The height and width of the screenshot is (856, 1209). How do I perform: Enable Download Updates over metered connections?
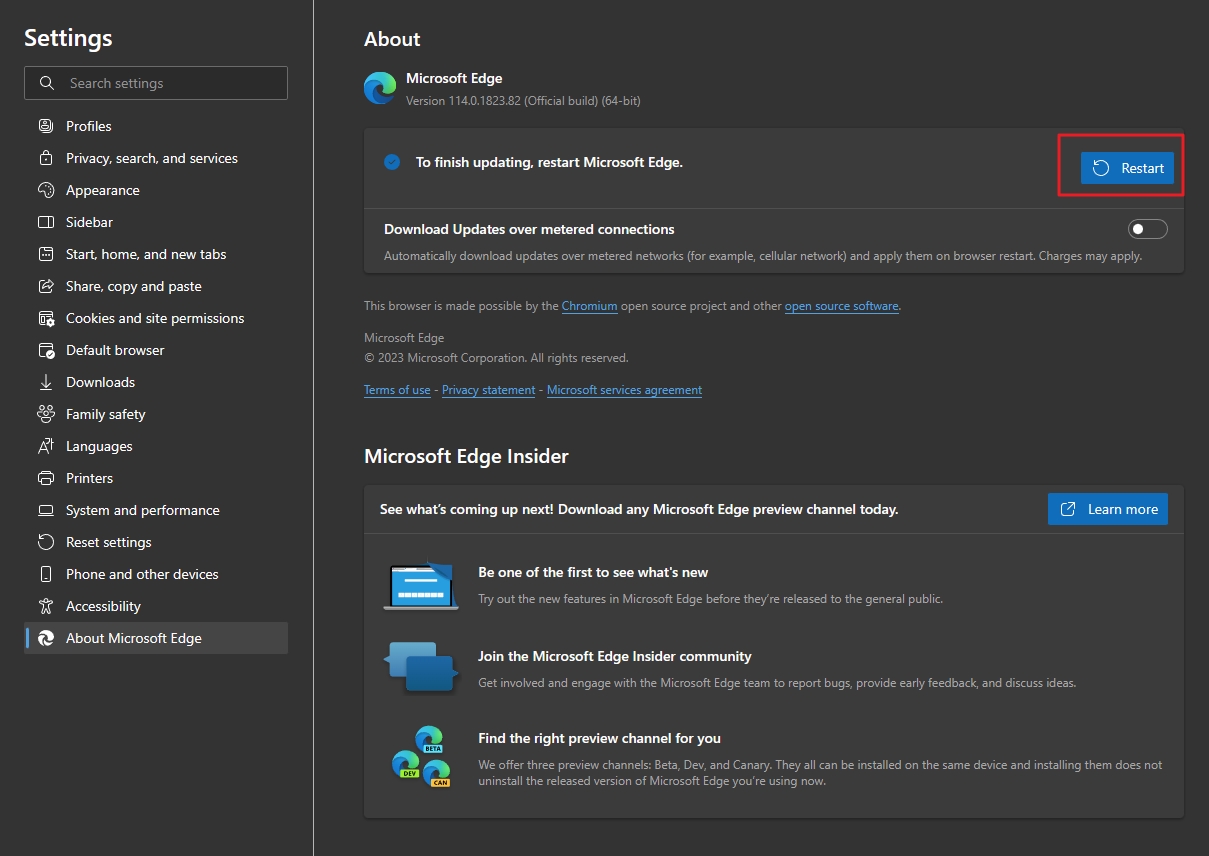pyautogui.click(x=1147, y=229)
